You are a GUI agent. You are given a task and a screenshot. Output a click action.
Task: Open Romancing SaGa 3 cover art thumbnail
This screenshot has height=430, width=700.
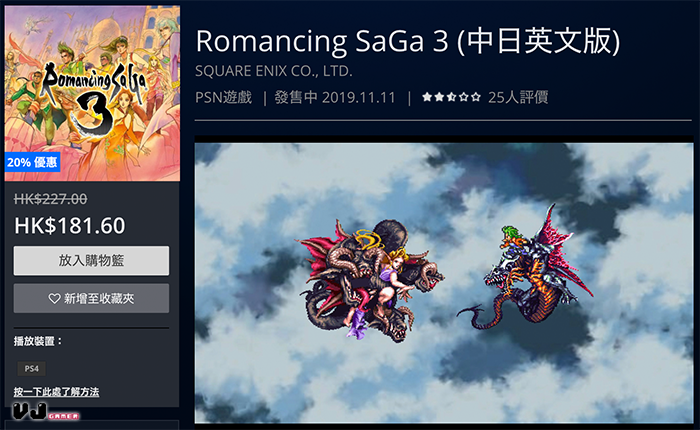(92, 93)
